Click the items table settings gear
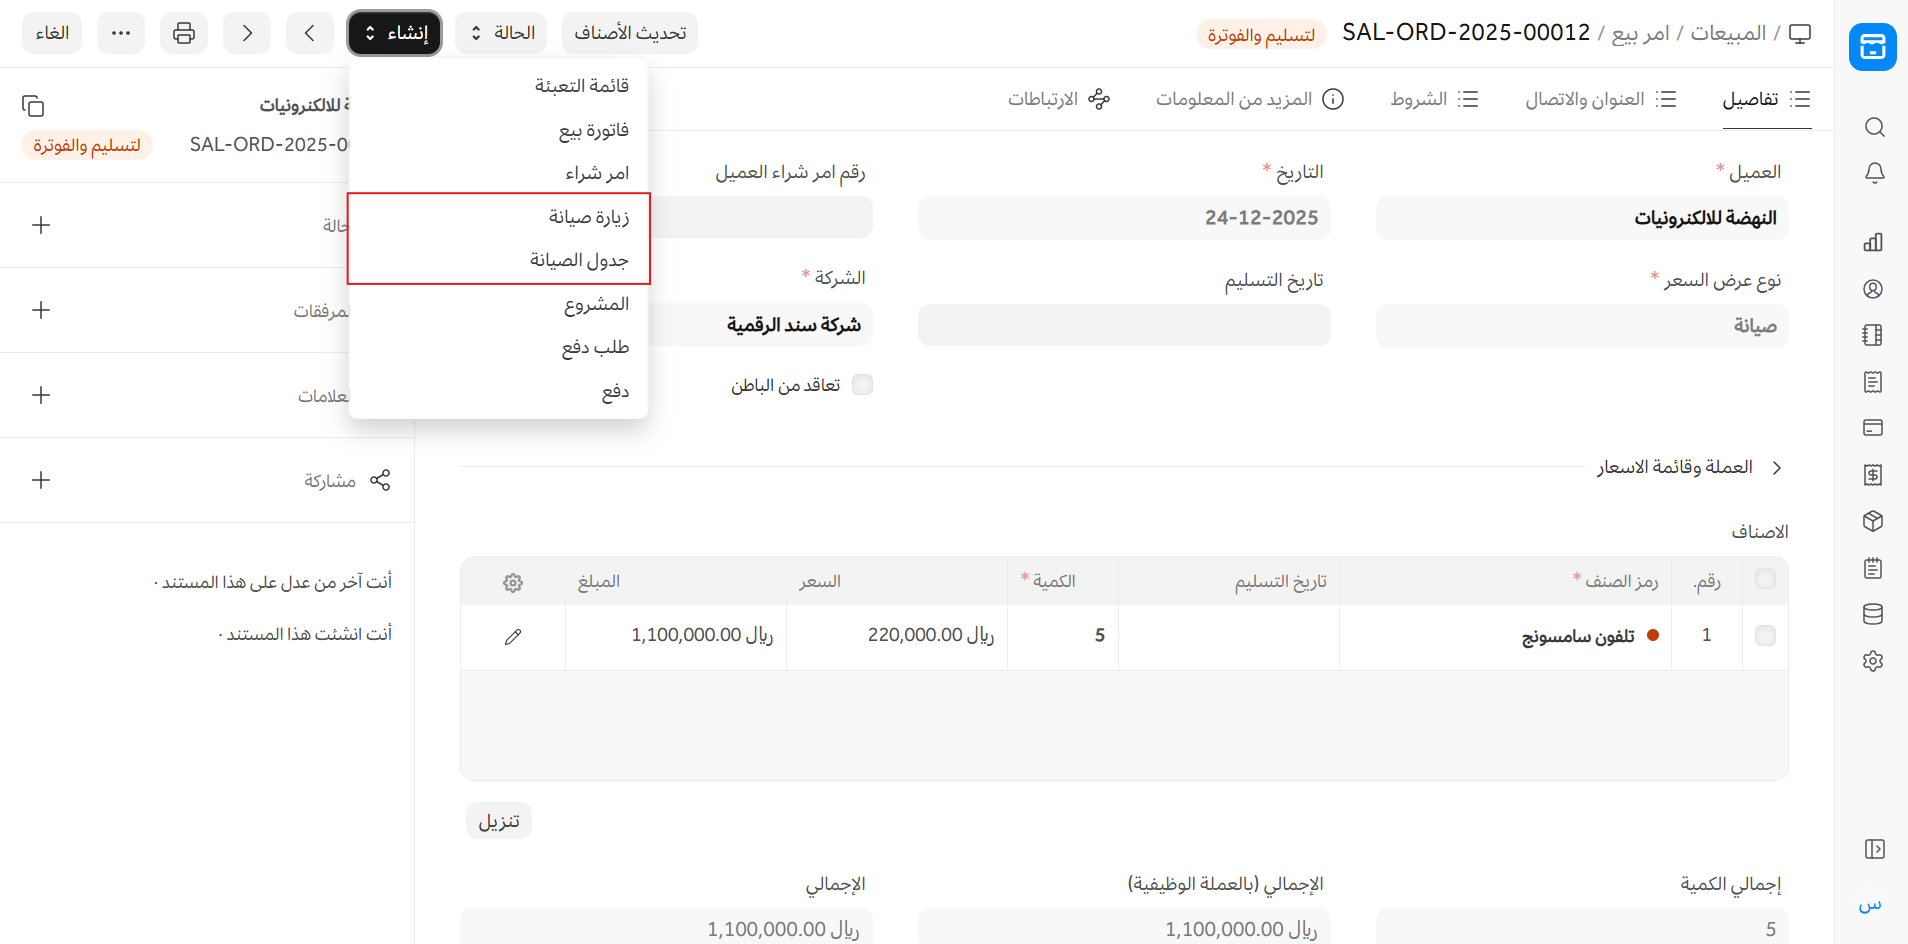Screen dimensions: 1908x944 coord(513,583)
